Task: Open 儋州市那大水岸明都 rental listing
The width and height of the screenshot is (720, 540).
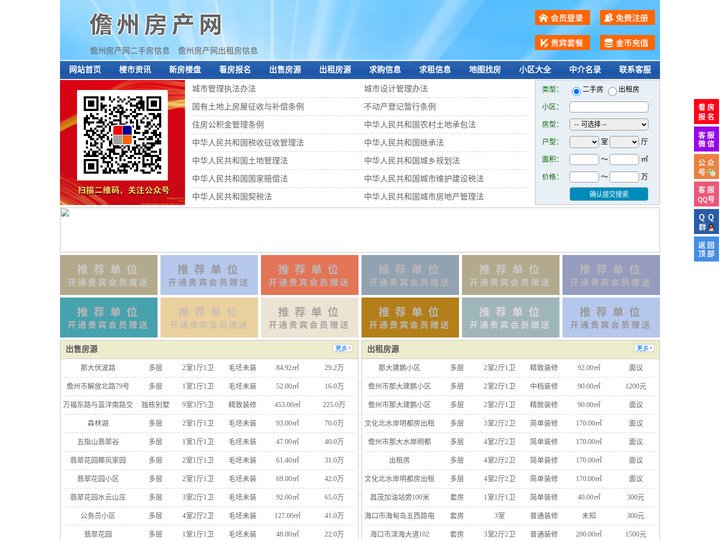Action: 399,442
